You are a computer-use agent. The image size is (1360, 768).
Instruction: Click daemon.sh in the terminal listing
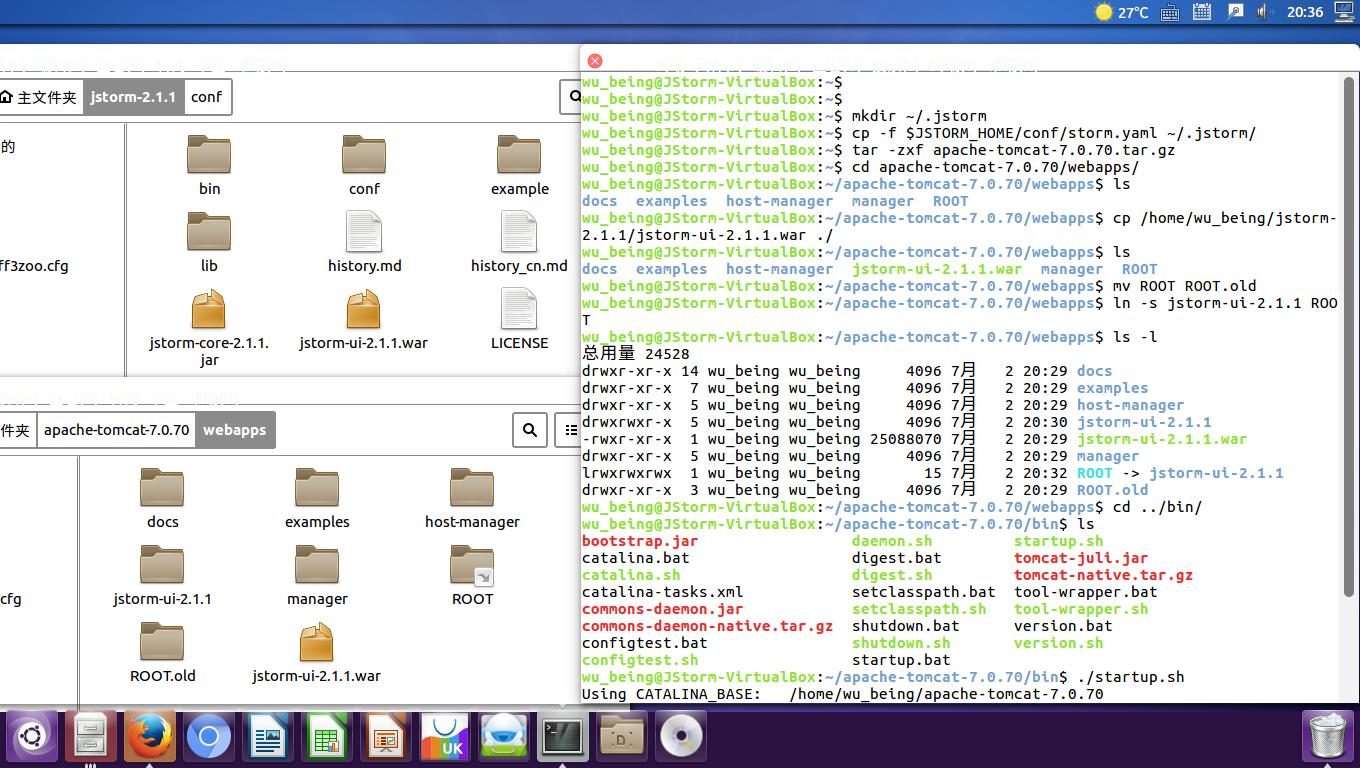[892, 541]
